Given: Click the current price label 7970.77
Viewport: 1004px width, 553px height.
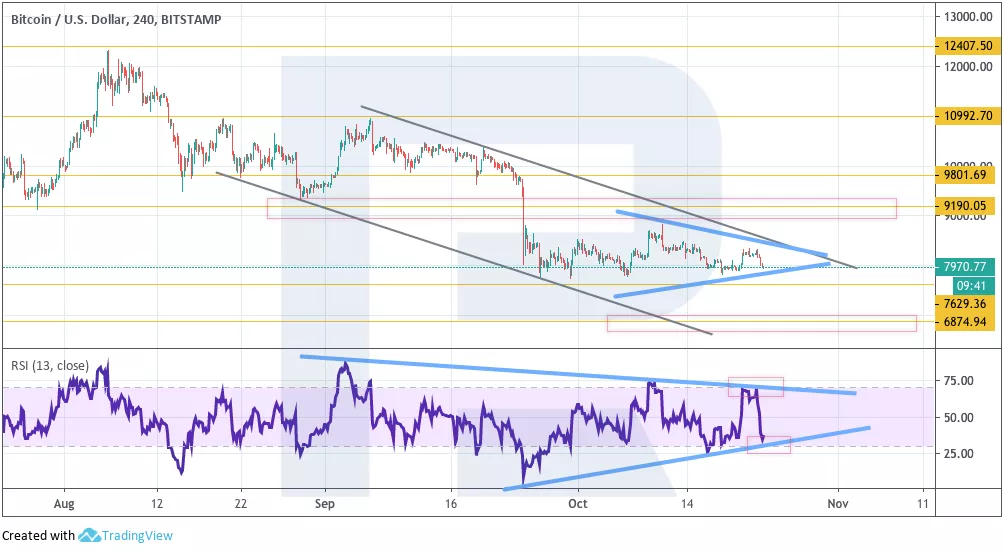Looking at the screenshot, I should tap(966, 267).
